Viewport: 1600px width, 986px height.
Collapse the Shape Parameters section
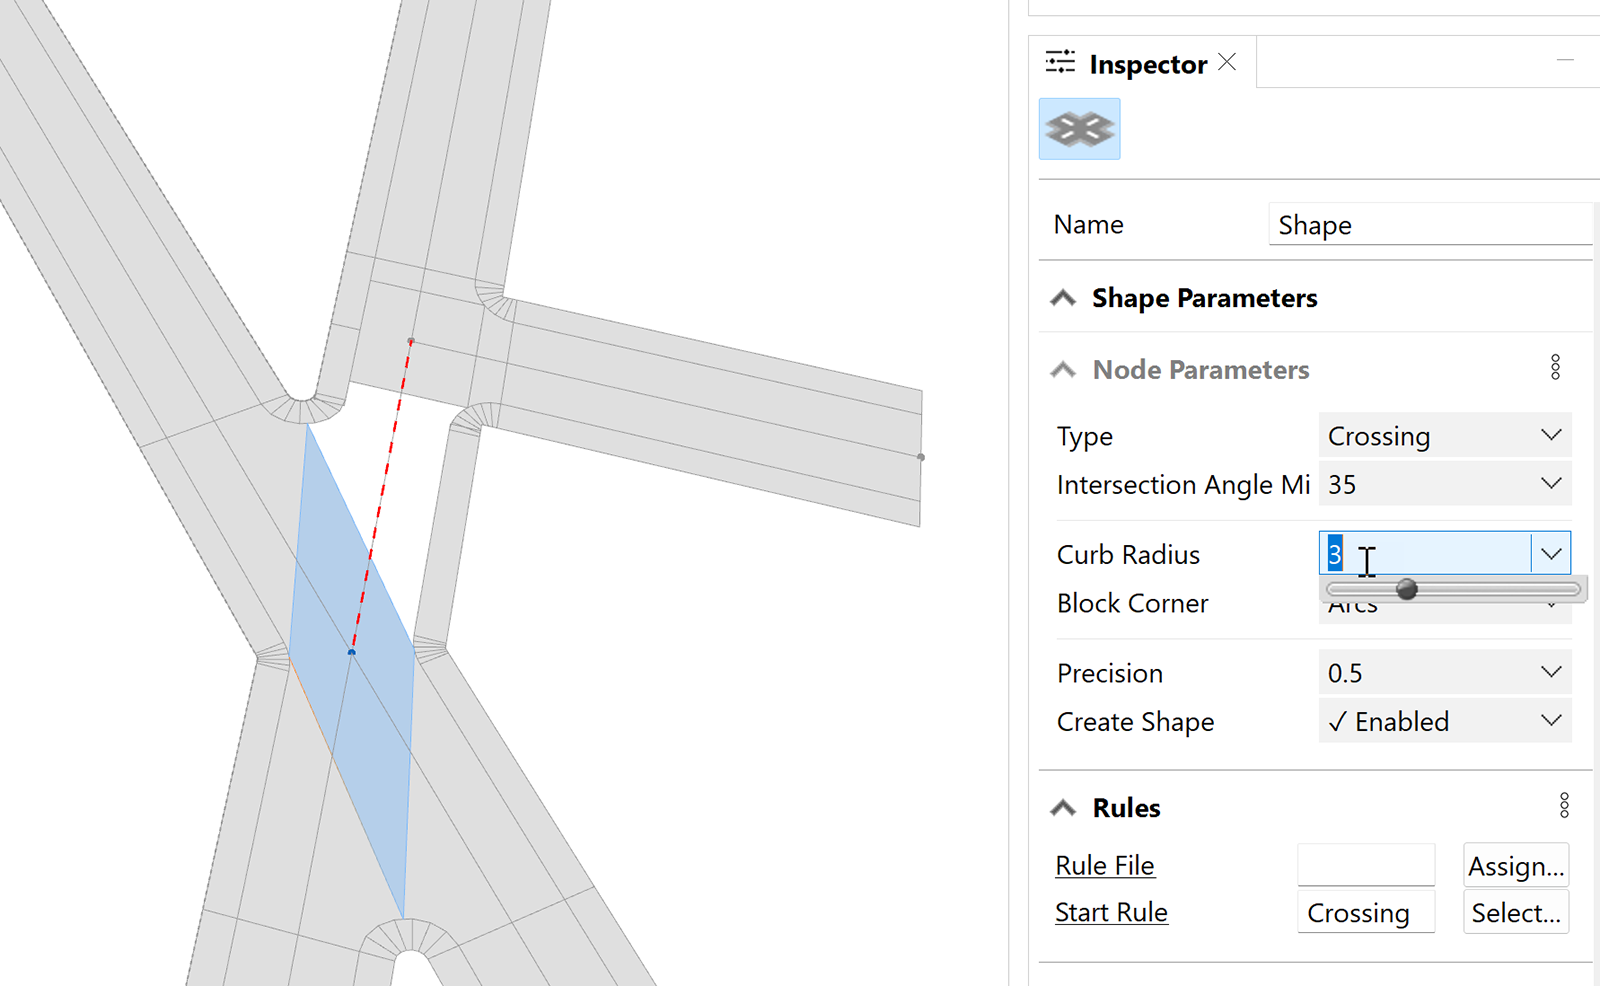(x=1064, y=298)
